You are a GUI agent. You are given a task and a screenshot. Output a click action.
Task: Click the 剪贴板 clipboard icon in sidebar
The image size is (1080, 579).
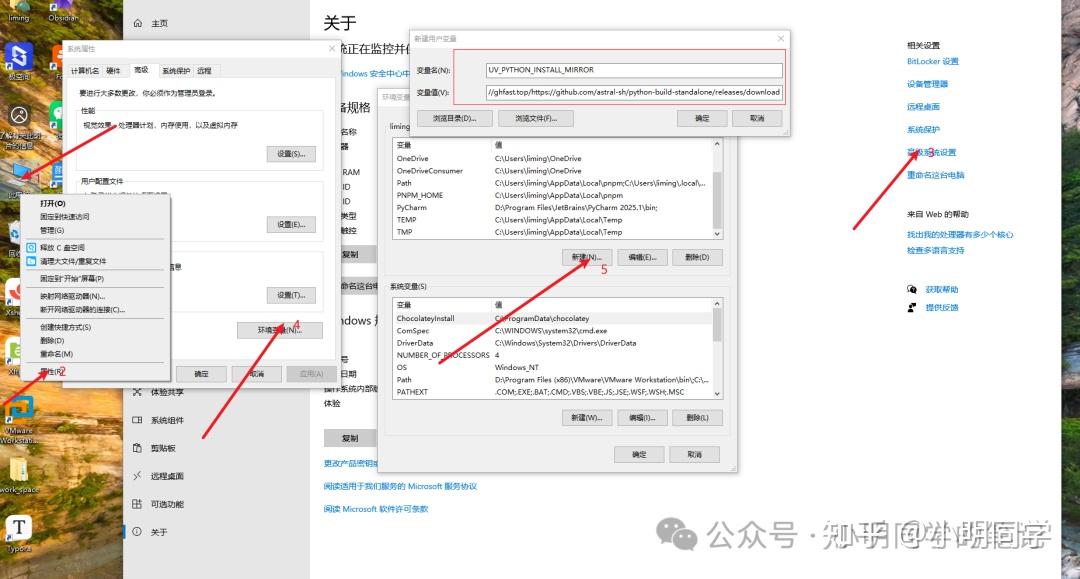[x=137, y=448]
